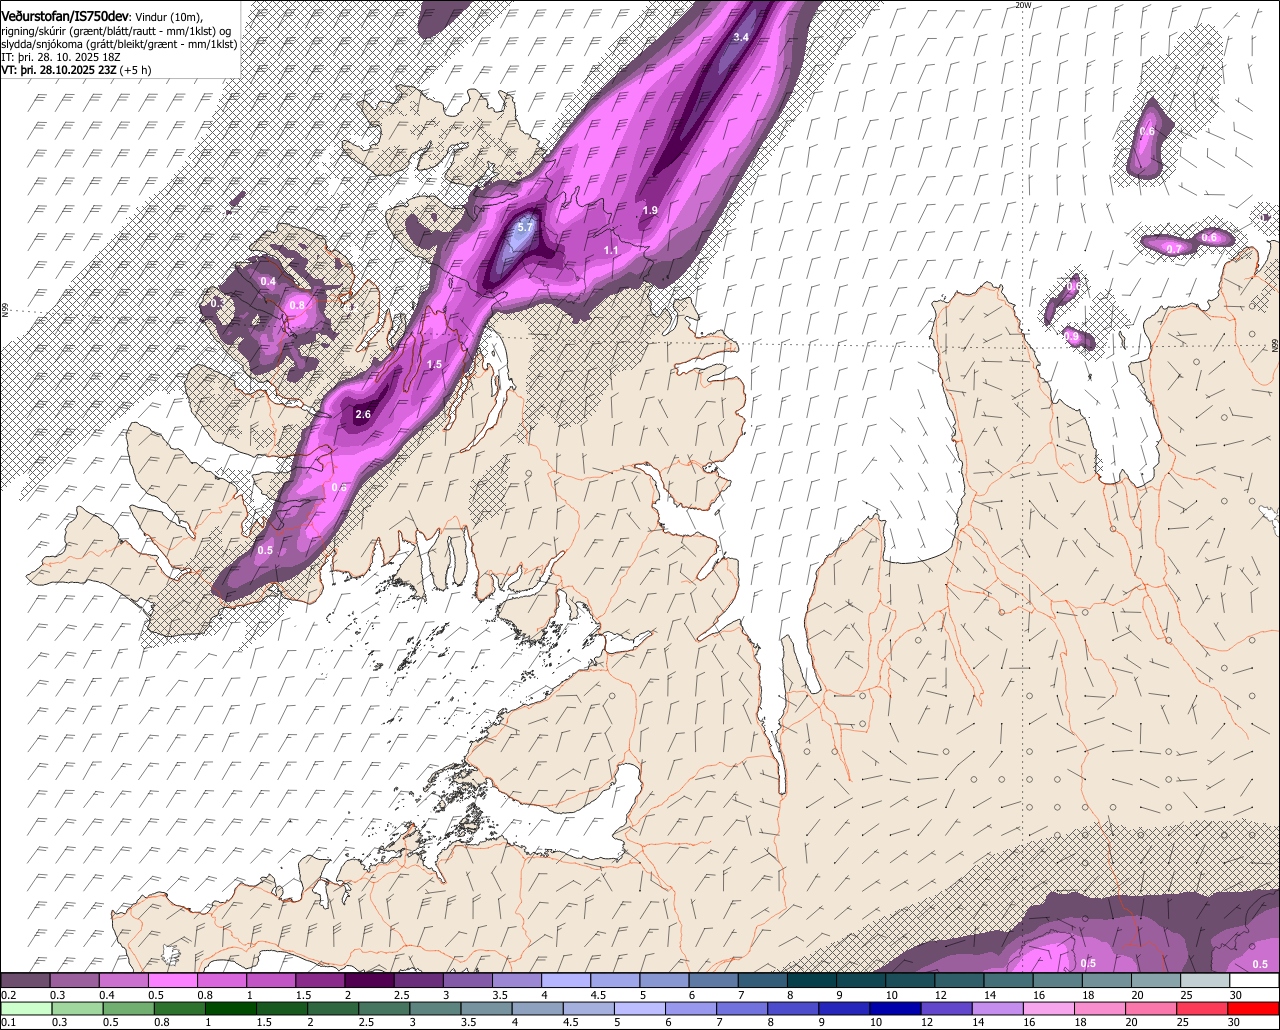Click the '1.5' map value within the purple band
Viewport: 1280px width, 1030px height.
click(434, 364)
